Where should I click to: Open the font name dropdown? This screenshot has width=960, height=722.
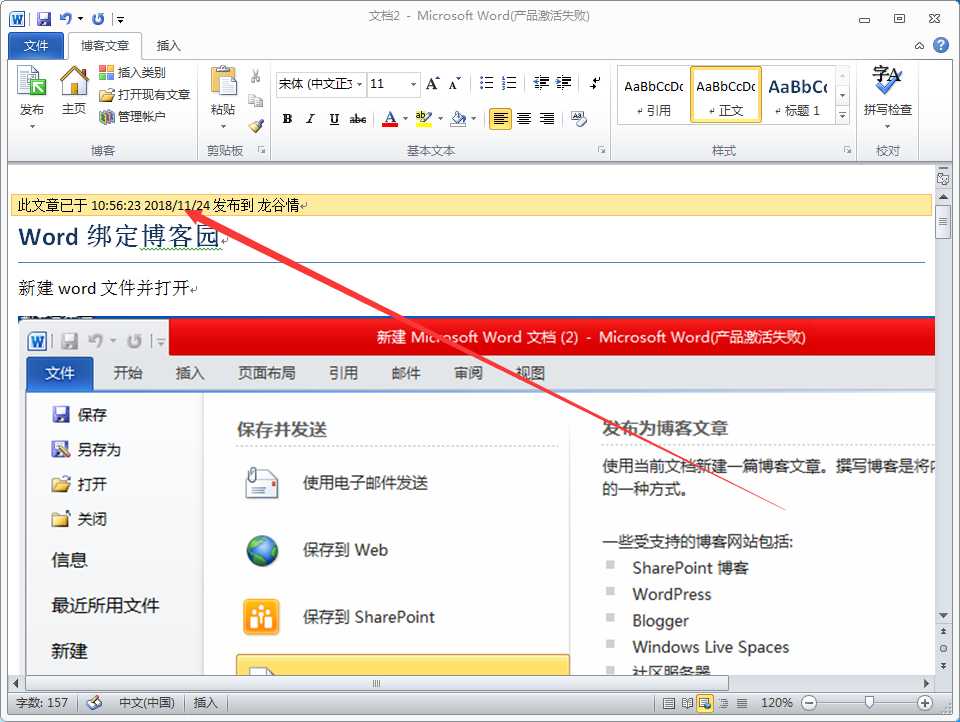(x=359, y=84)
